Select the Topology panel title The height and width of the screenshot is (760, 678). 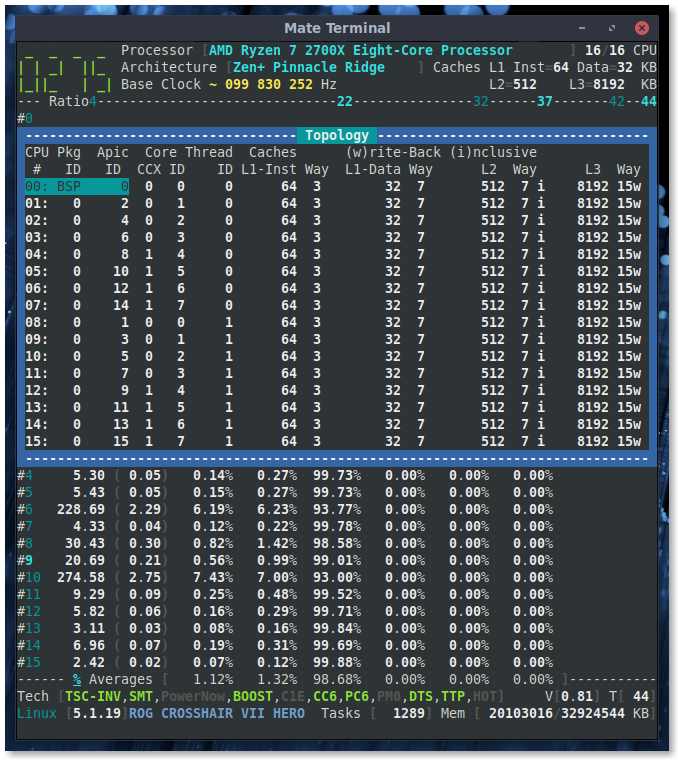click(337, 135)
